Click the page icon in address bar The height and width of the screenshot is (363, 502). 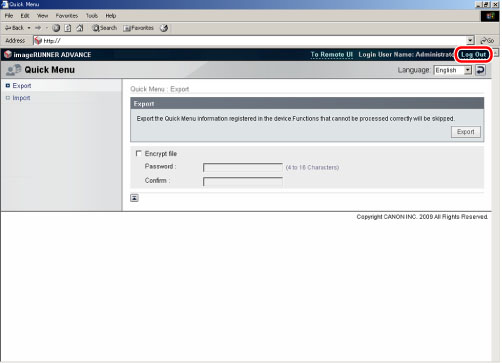38,40
